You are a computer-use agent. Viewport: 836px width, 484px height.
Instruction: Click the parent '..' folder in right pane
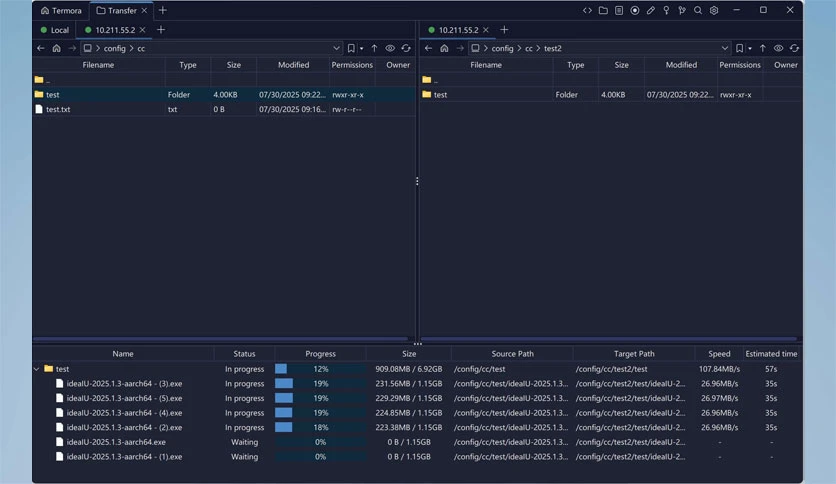pos(611,80)
